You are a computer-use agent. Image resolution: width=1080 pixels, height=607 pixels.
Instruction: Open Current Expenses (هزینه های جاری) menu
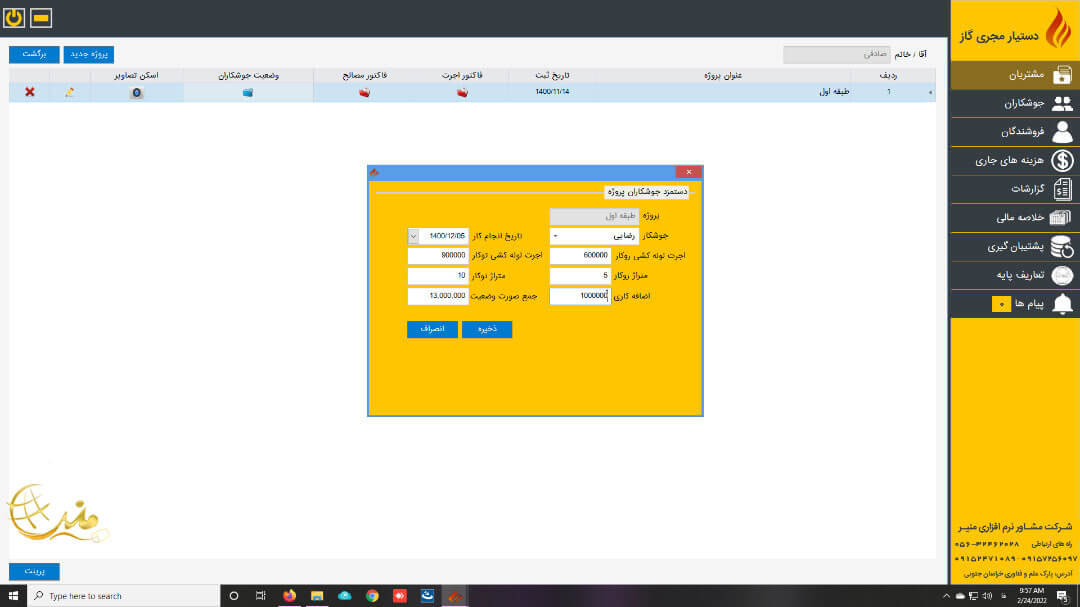point(1014,160)
